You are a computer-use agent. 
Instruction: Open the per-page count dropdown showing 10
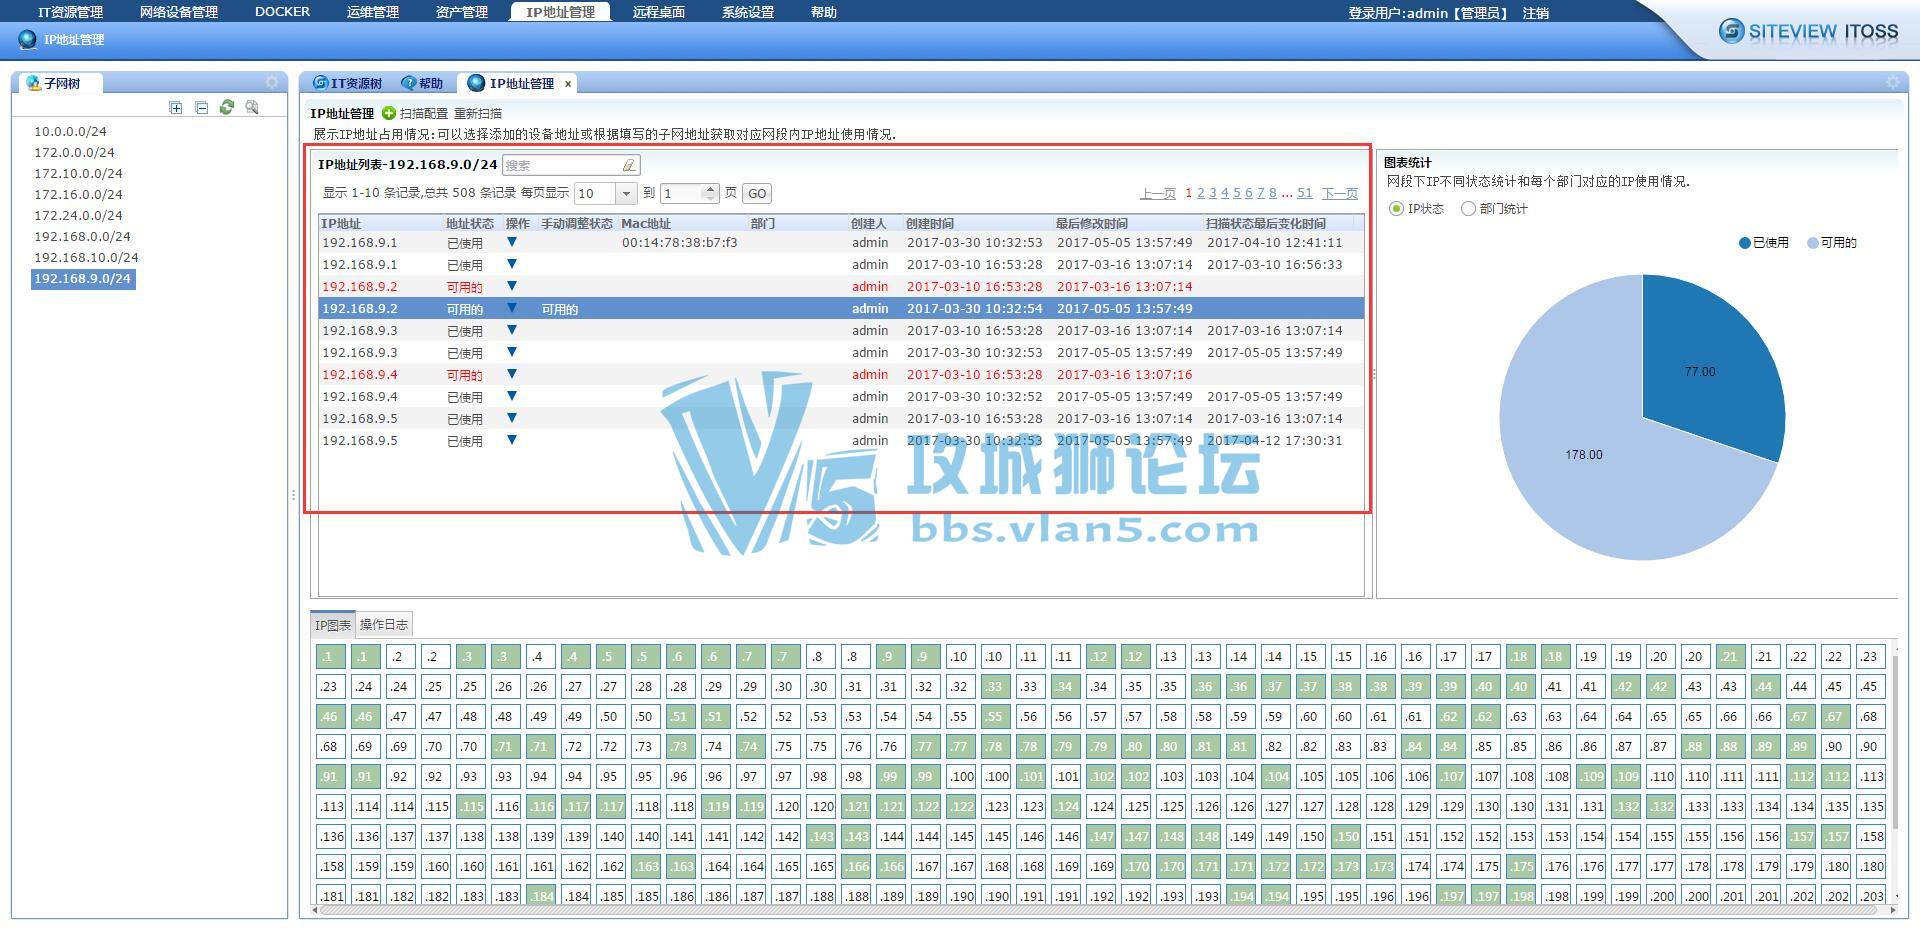pos(626,194)
